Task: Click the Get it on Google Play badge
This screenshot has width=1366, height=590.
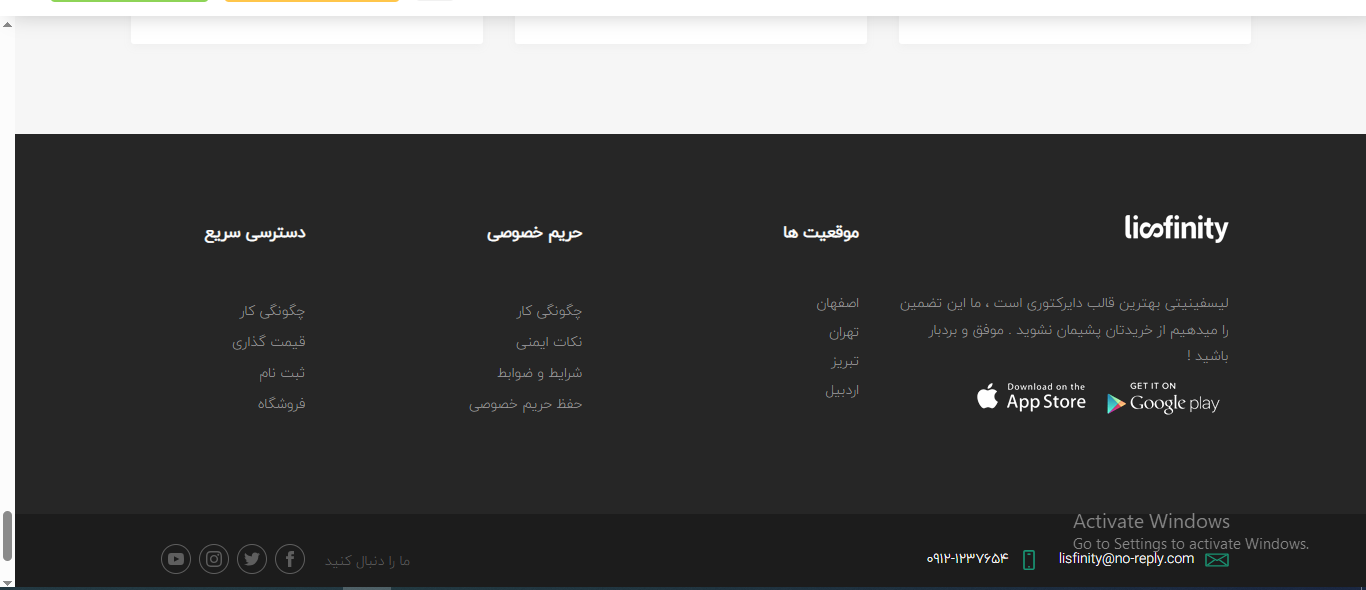Action: tap(1163, 398)
